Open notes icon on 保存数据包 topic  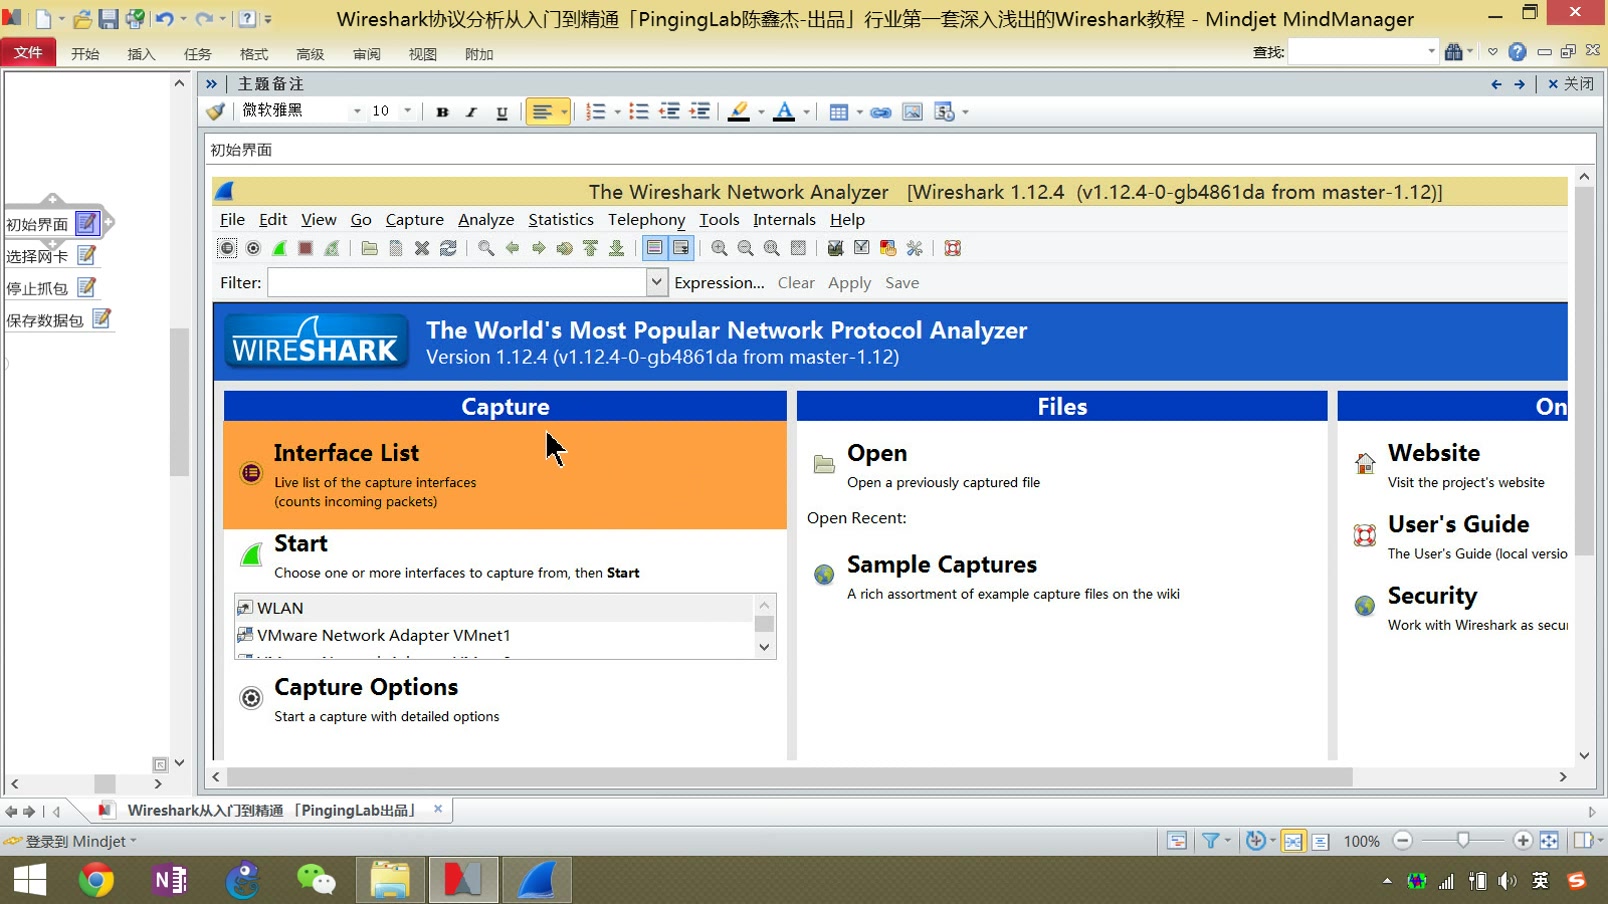(101, 319)
